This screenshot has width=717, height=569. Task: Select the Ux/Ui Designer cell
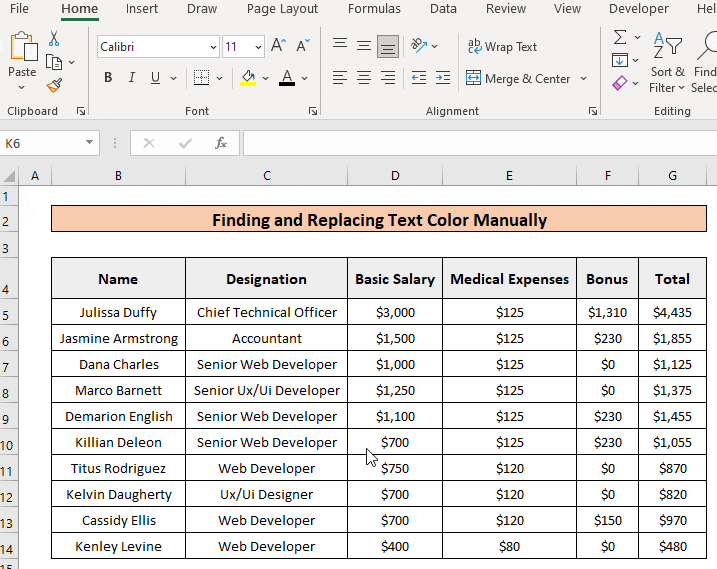coord(267,494)
